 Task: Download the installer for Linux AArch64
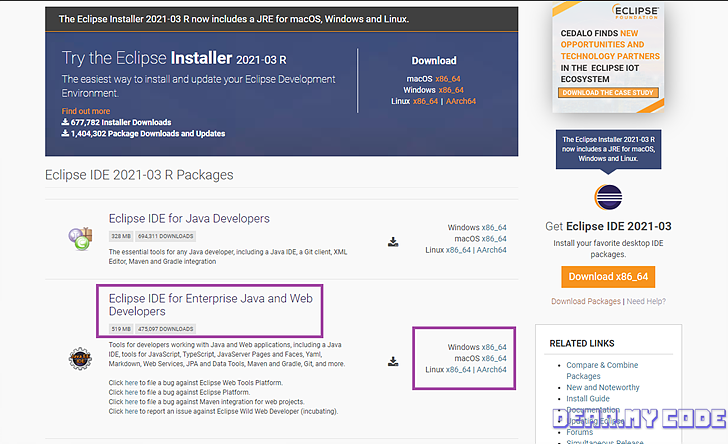coord(461,101)
